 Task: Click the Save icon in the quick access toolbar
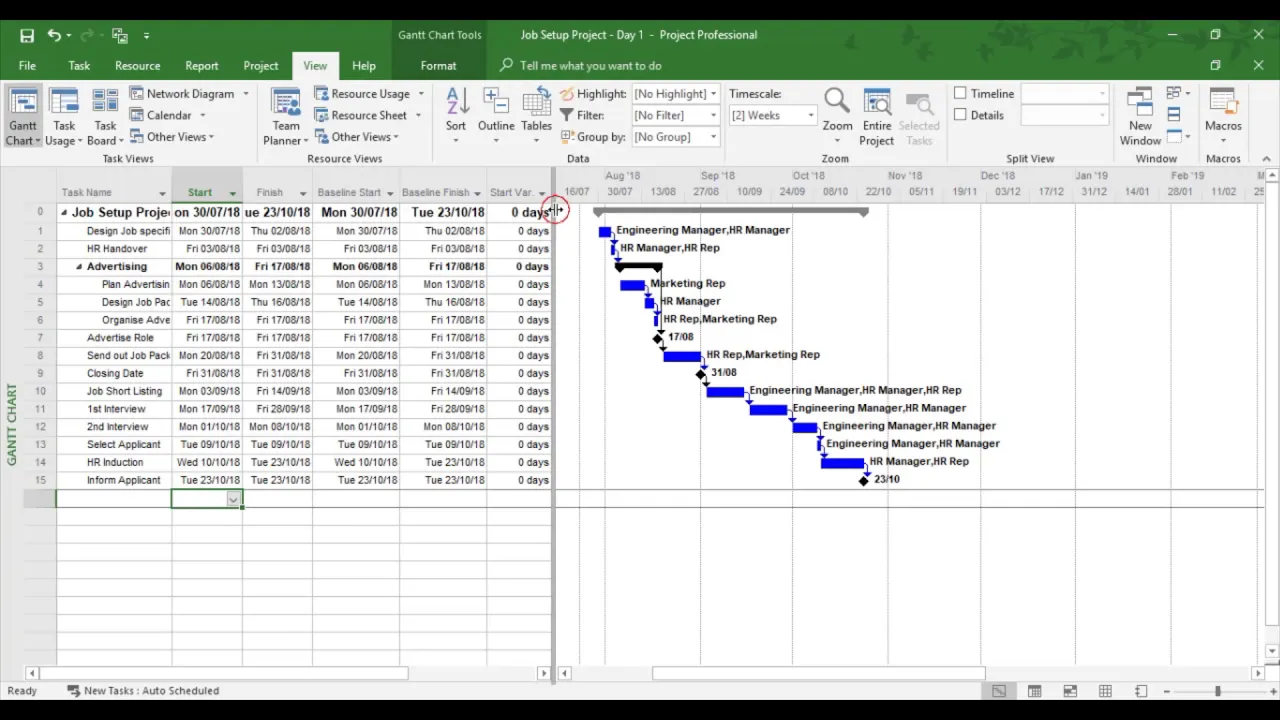[27, 35]
